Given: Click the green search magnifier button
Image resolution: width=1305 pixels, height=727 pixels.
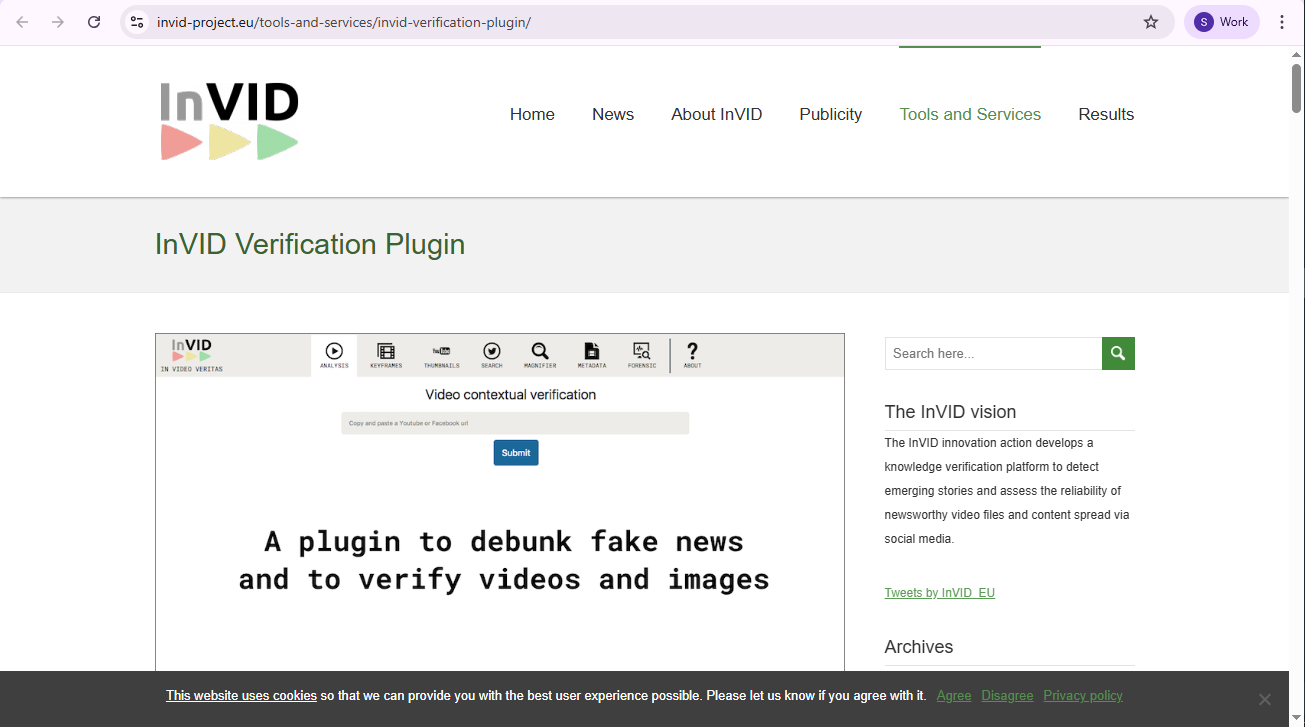Looking at the screenshot, I should pyautogui.click(x=1118, y=353).
